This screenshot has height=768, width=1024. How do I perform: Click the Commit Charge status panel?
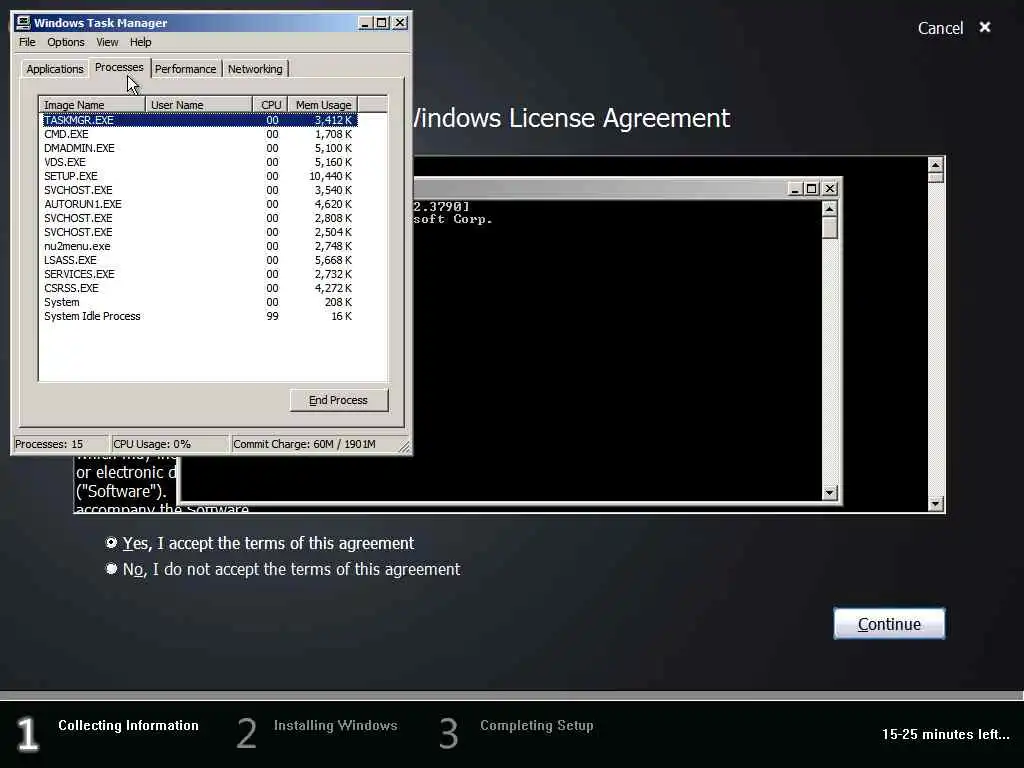(x=314, y=445)
